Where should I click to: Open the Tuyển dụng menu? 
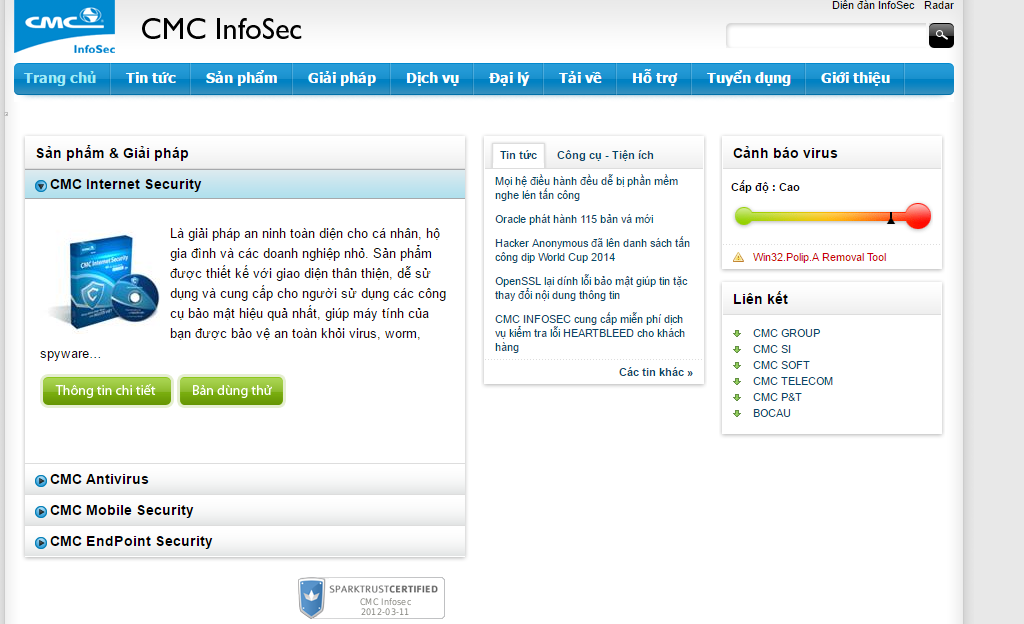point(748,78)
